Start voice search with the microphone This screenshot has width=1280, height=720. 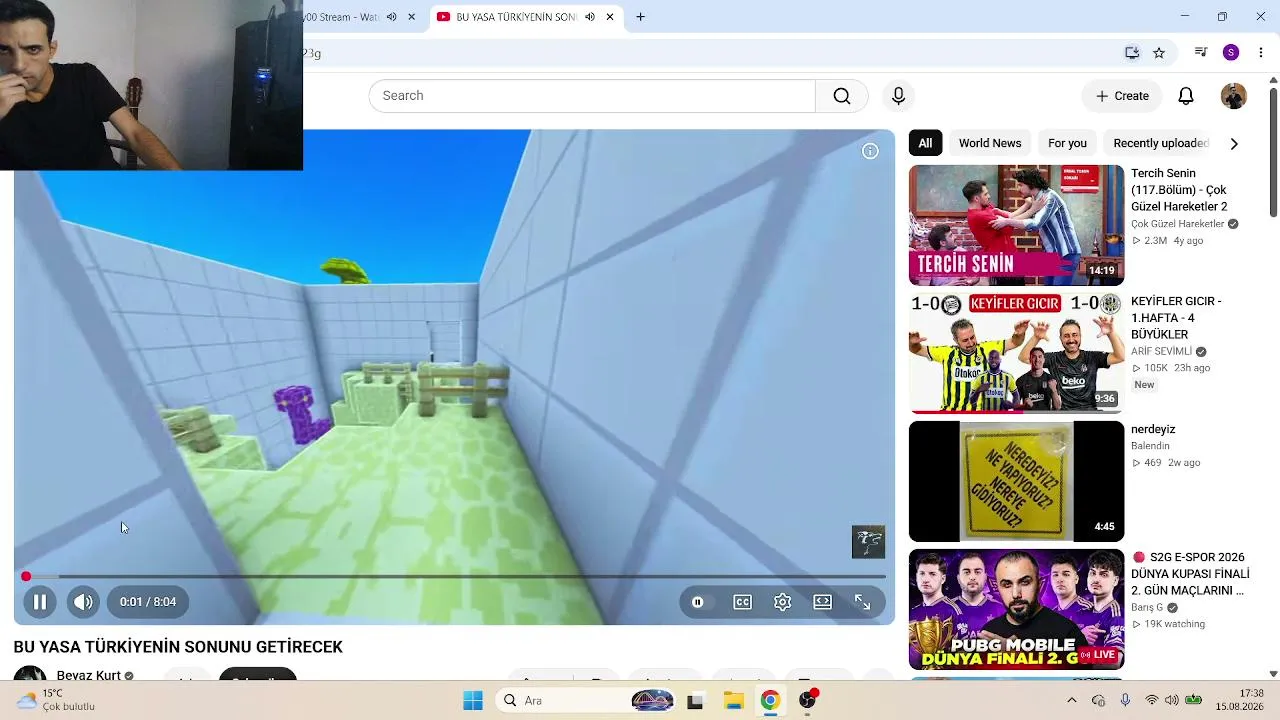point(898,96)
